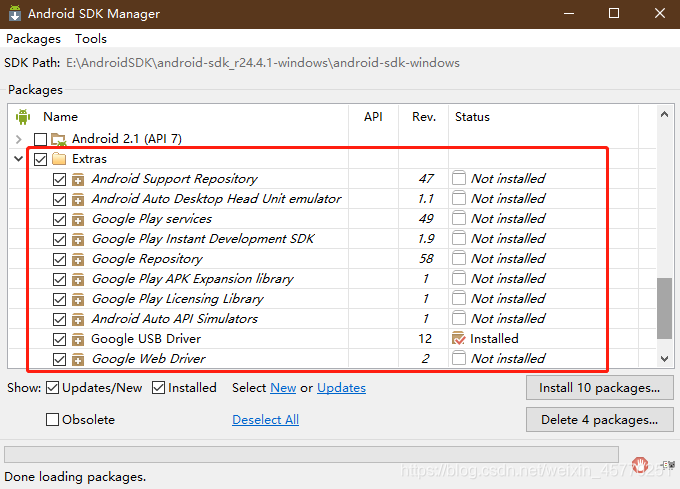The image size is (680, 489).
Task: Click the Google Play Instant Development SDK package icon
Action: click(x=78, y=239)
